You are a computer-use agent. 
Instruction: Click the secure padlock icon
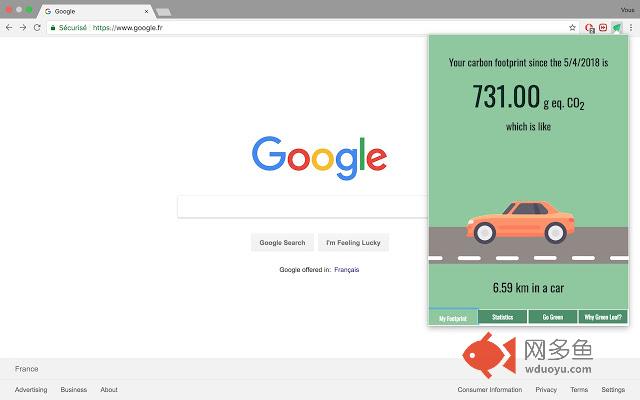tap(51, 28)
